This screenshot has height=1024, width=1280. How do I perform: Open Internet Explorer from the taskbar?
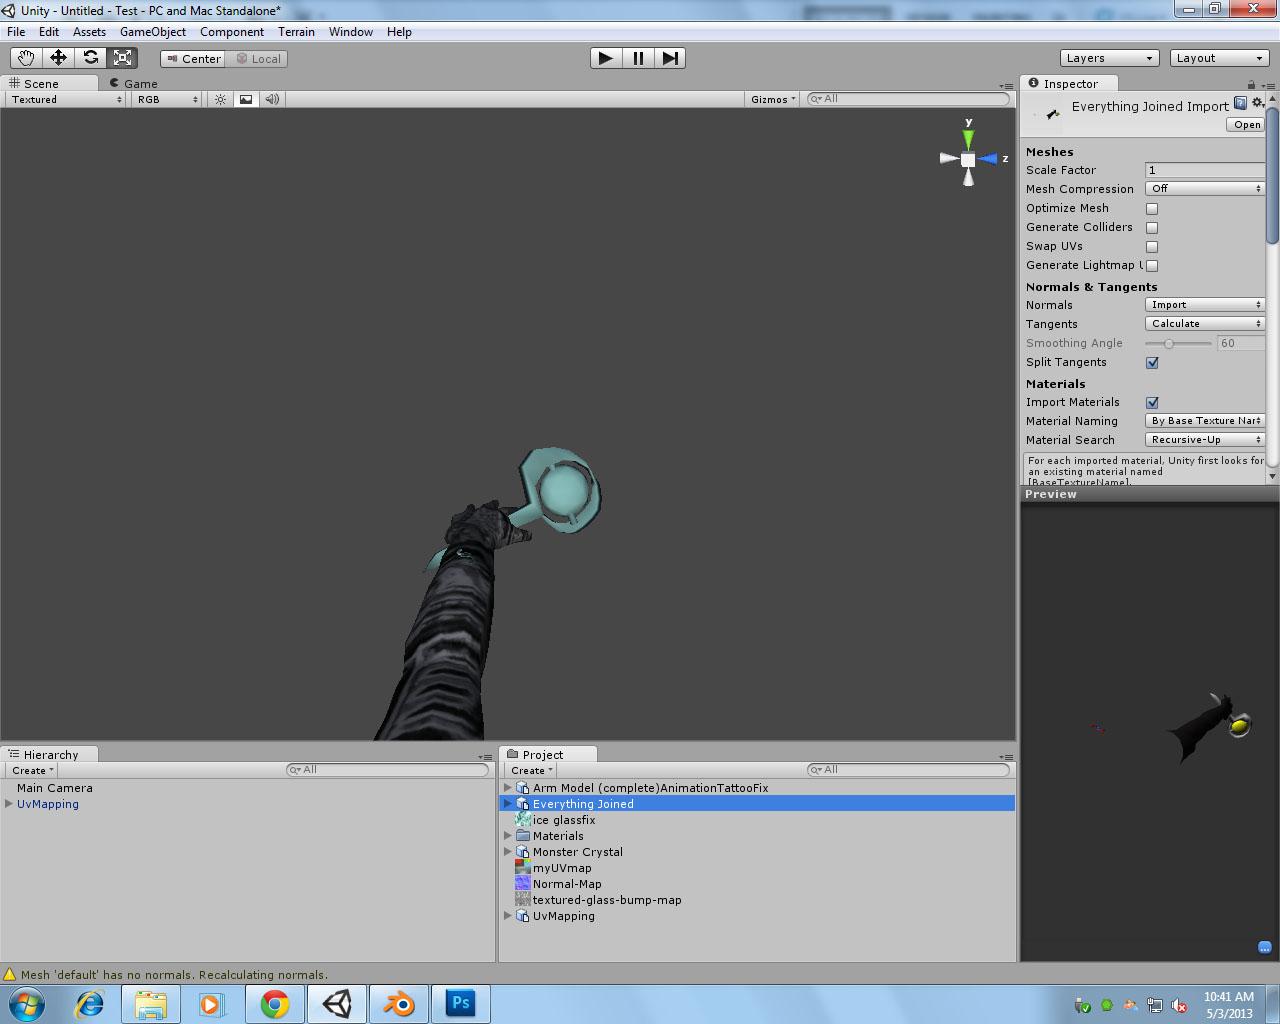90,1004
